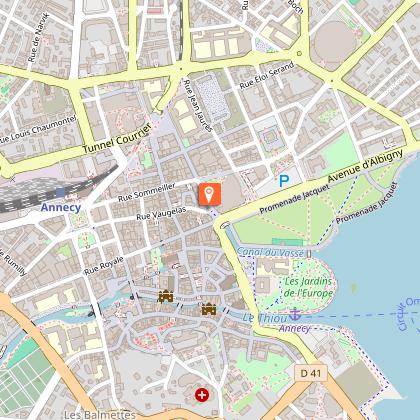Click the blue parking P icon
Screen dimensions: 420x420
pos(284,181)
